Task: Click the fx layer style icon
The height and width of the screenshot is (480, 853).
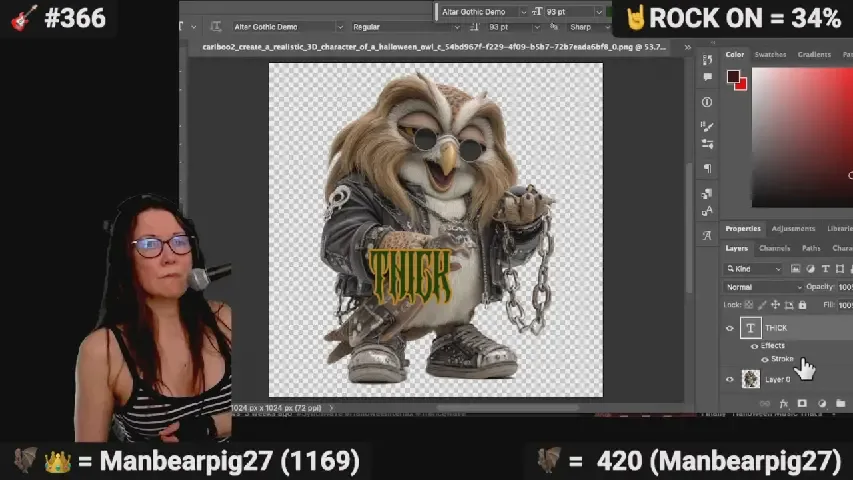Action: point(785,403)
